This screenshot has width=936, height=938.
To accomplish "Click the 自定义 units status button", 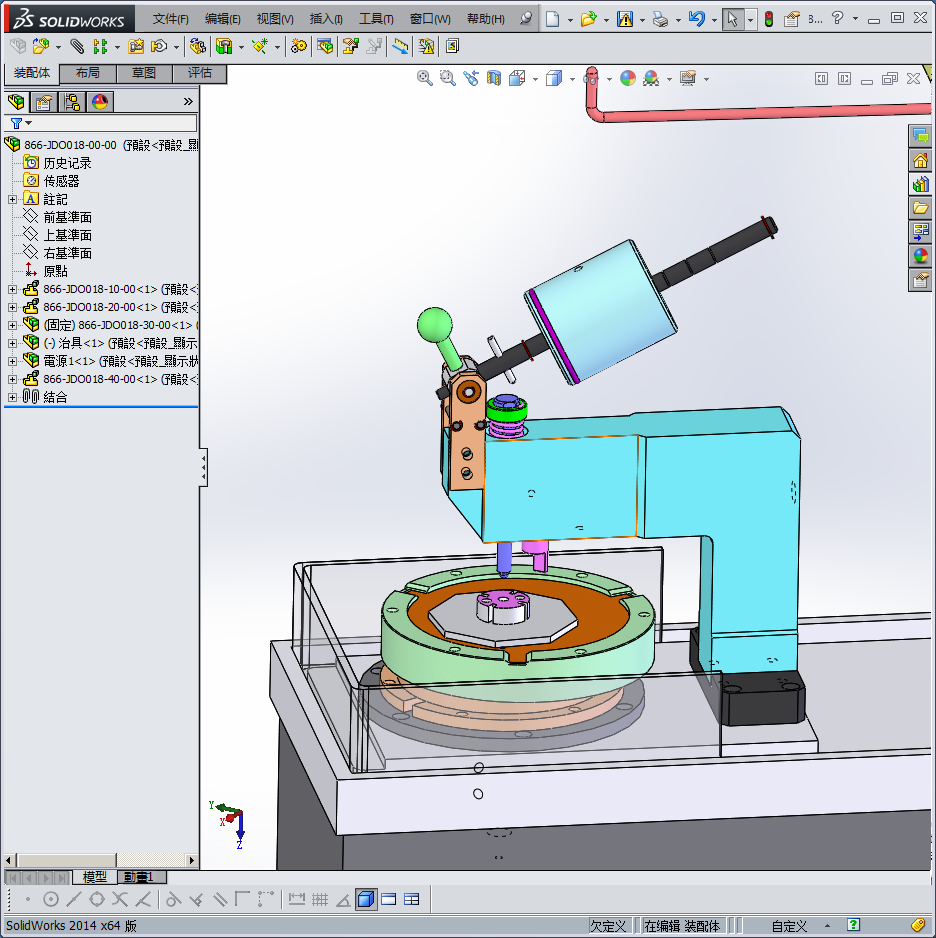I will pos(789,926).
